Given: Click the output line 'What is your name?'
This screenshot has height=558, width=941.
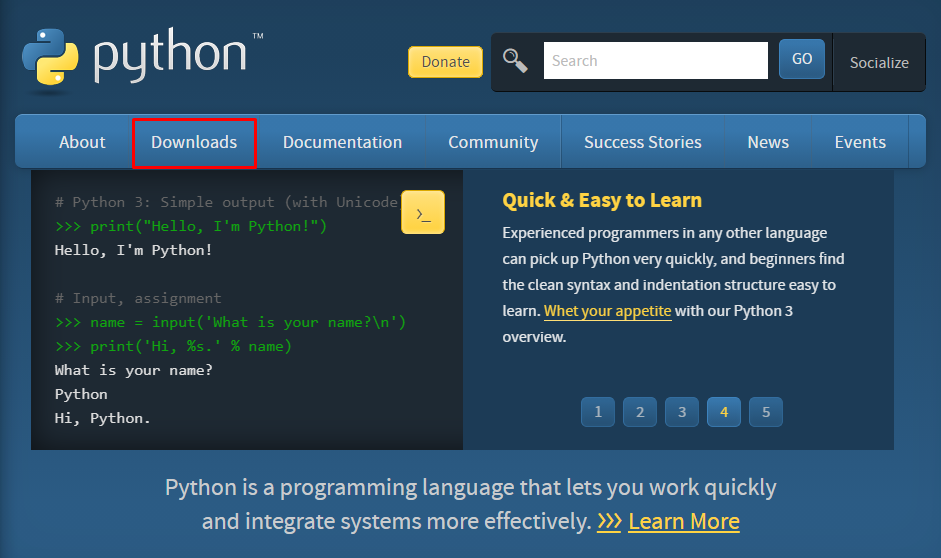Looking at the screenshot, I should point(133,370).
